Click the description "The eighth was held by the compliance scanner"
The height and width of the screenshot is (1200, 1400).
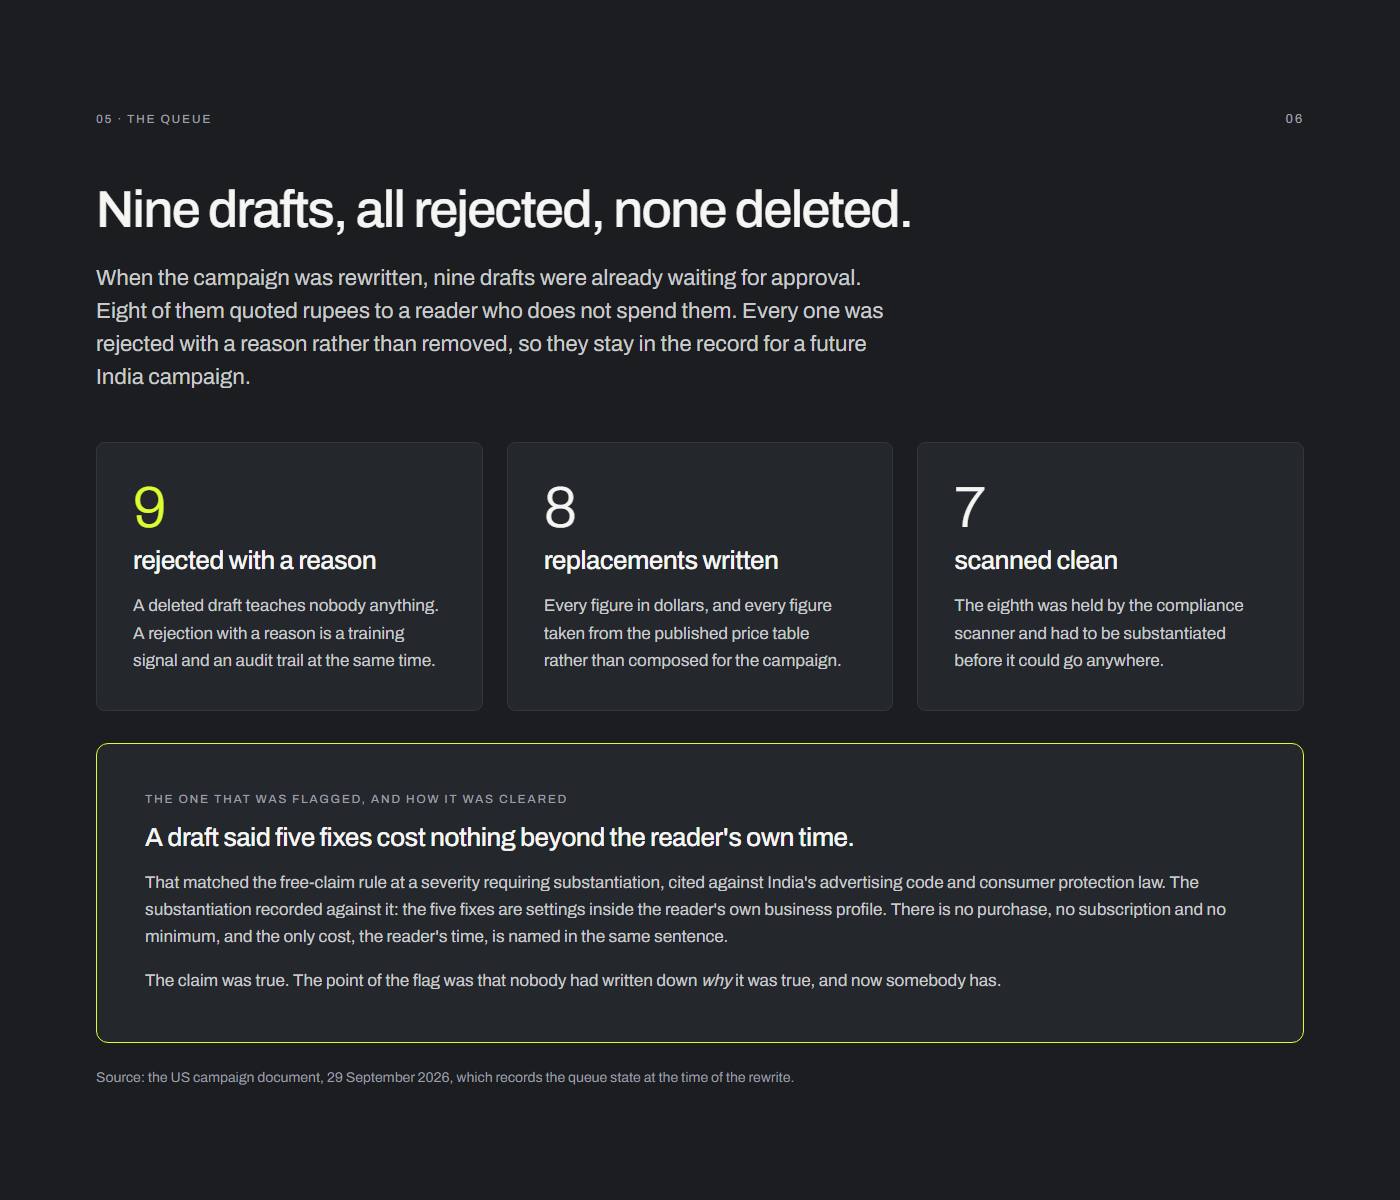click(x=1099, y=633)
